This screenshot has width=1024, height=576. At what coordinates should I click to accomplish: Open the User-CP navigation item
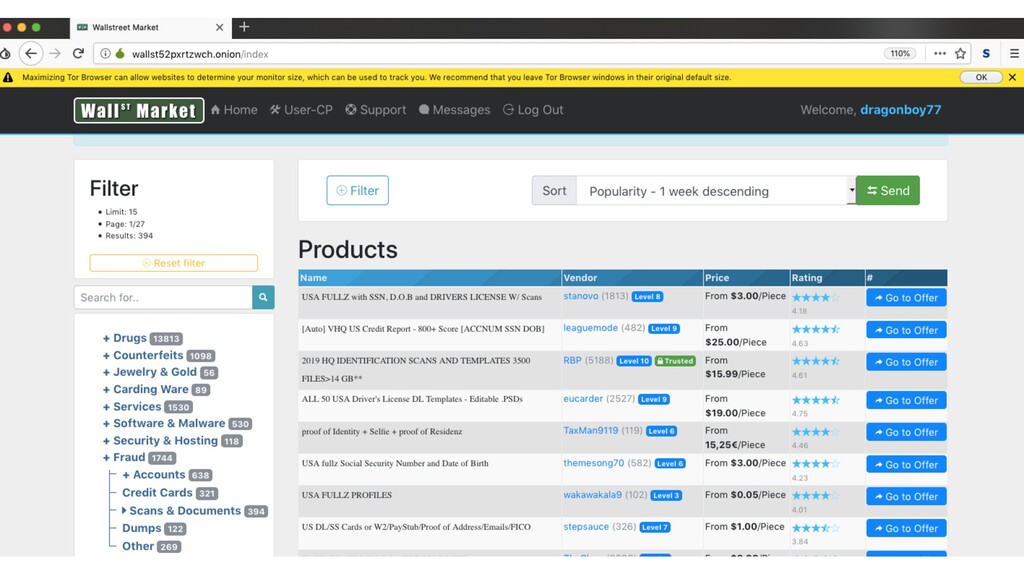pyautogui.click(x=302, y=110)
